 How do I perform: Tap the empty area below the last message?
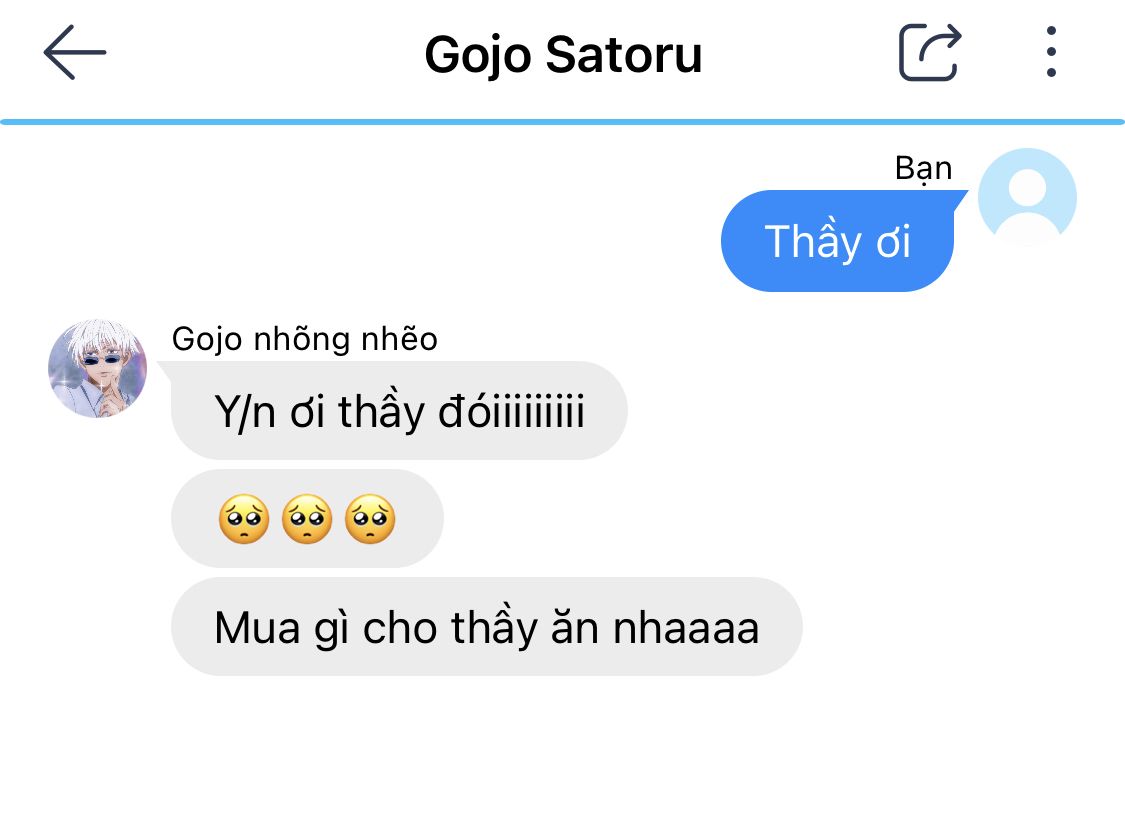[x=562, y=753]
